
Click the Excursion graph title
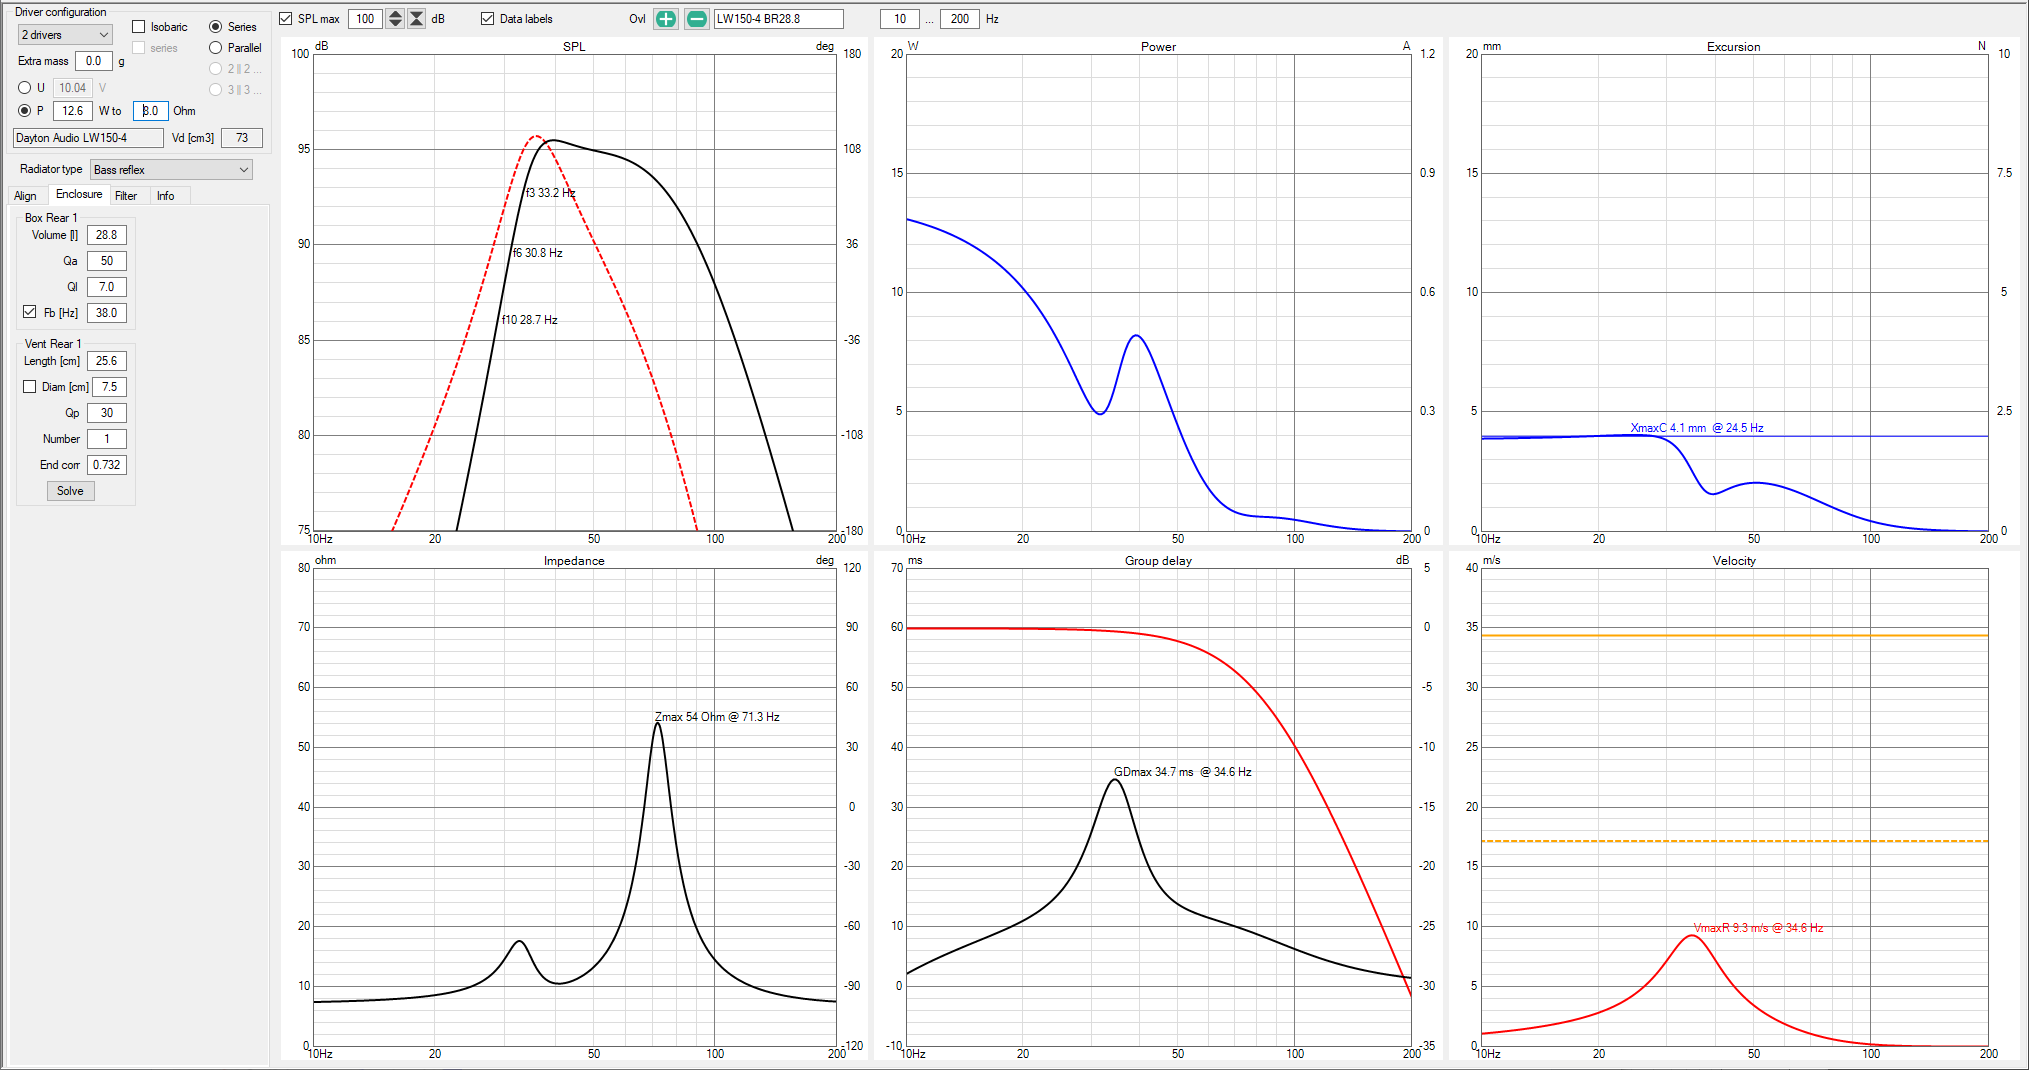pyautogui.click(x=1733, y=47)
